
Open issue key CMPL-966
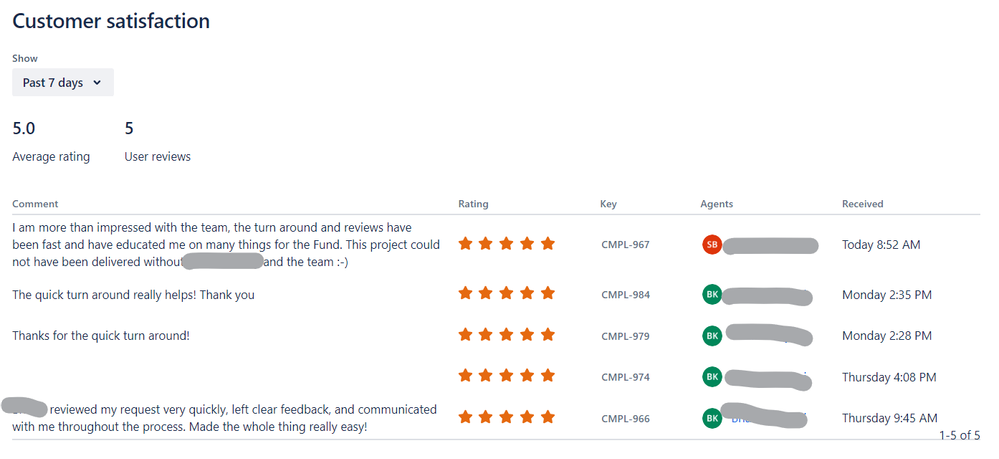625,418
